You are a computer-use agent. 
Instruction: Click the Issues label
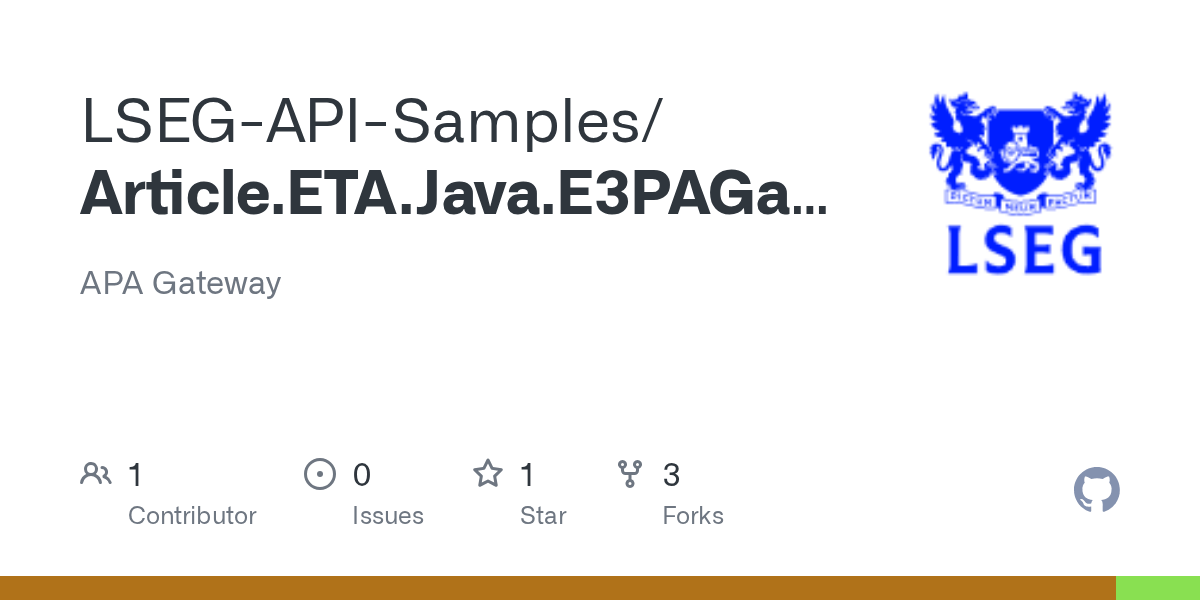click(388, 516)
